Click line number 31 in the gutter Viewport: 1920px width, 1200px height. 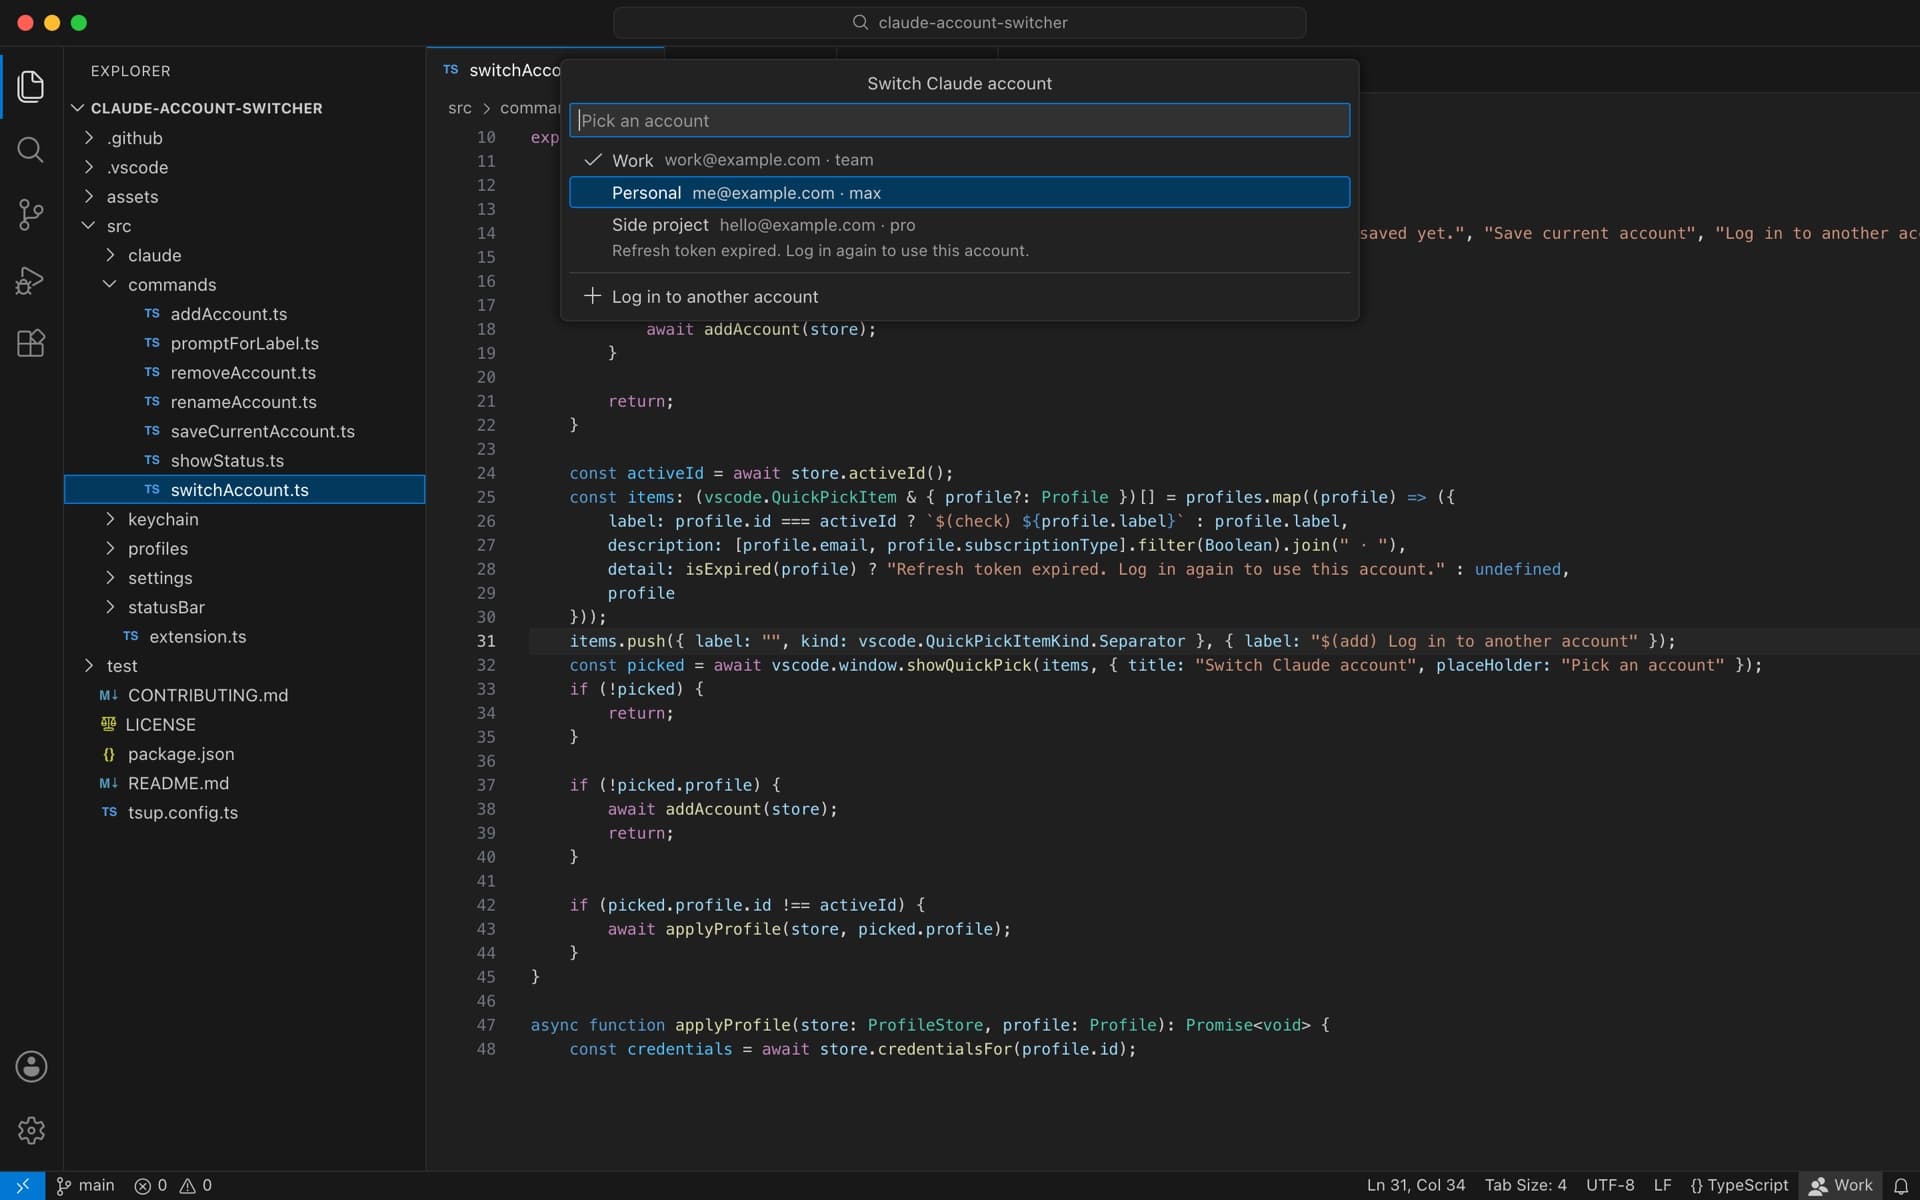tap(486, 641)
